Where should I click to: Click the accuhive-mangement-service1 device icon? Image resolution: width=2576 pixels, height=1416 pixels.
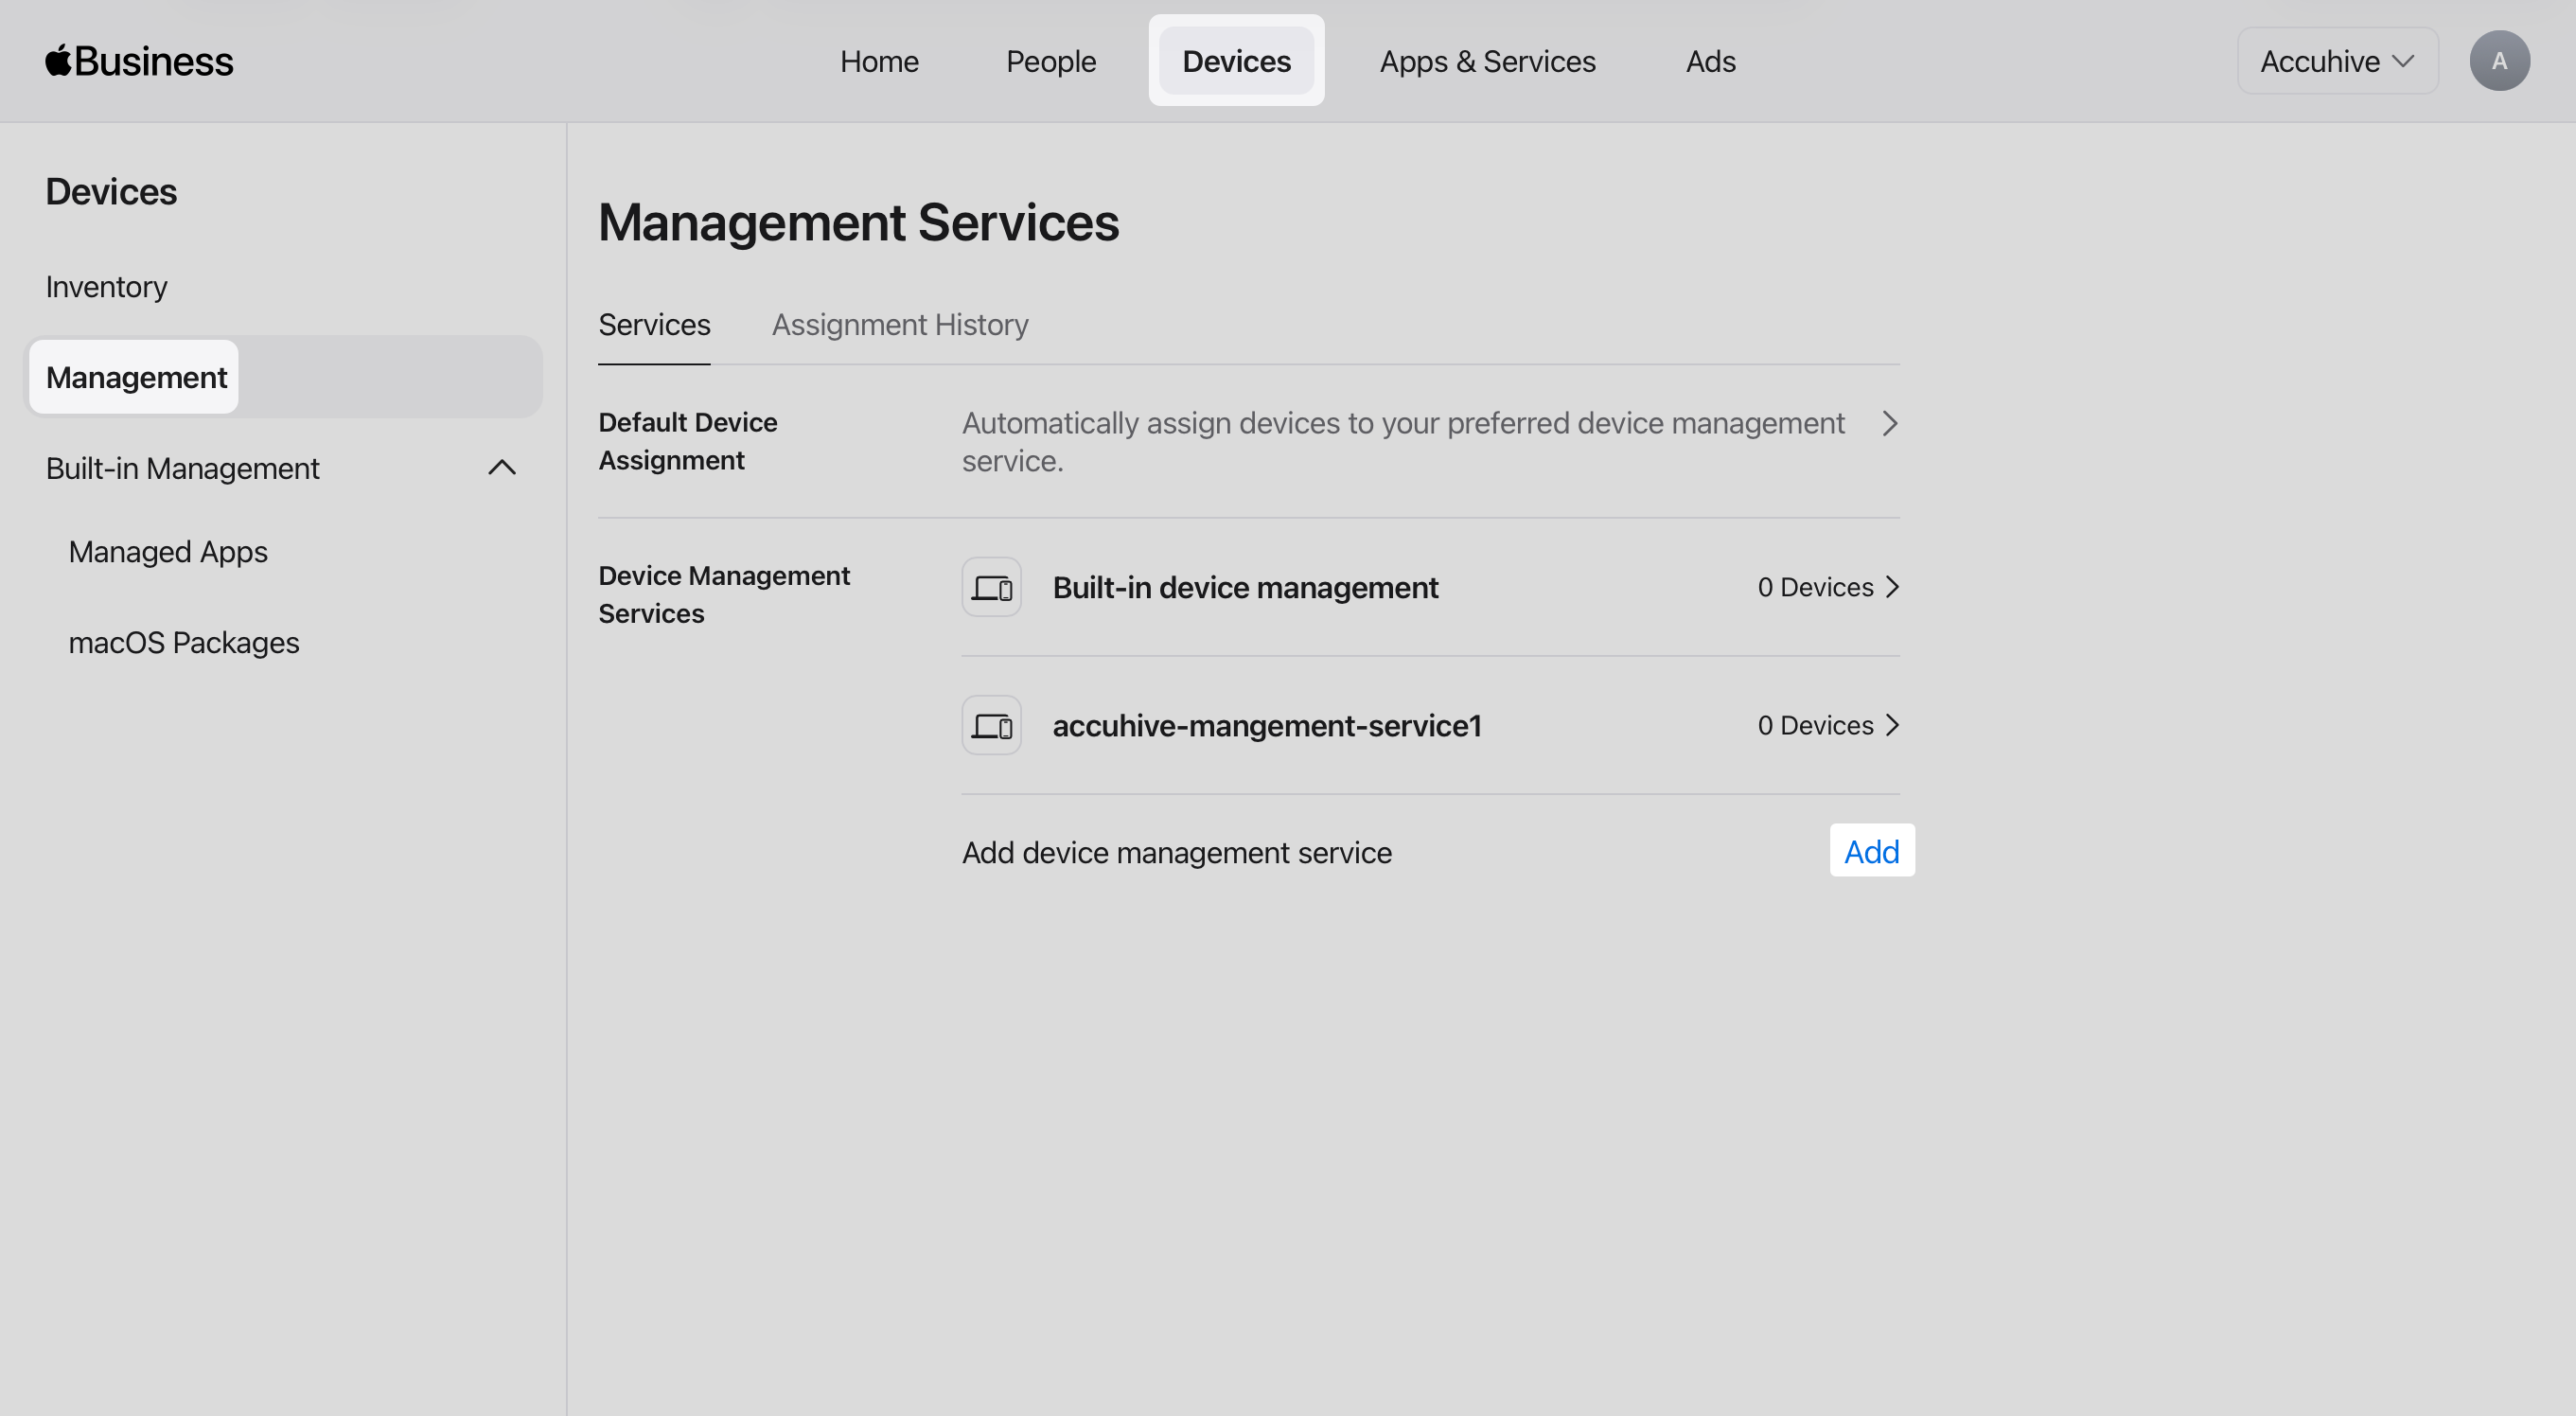[x=991, y=725]
